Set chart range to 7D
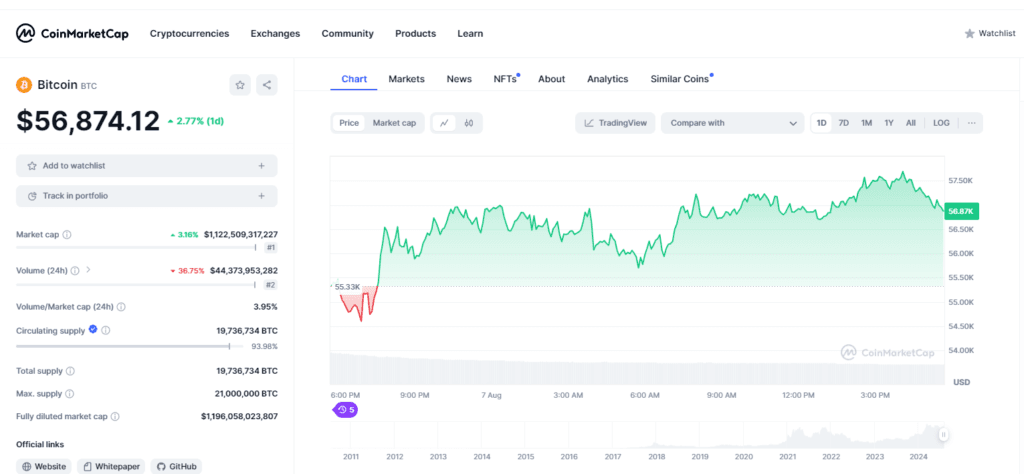 pos(844,123)
